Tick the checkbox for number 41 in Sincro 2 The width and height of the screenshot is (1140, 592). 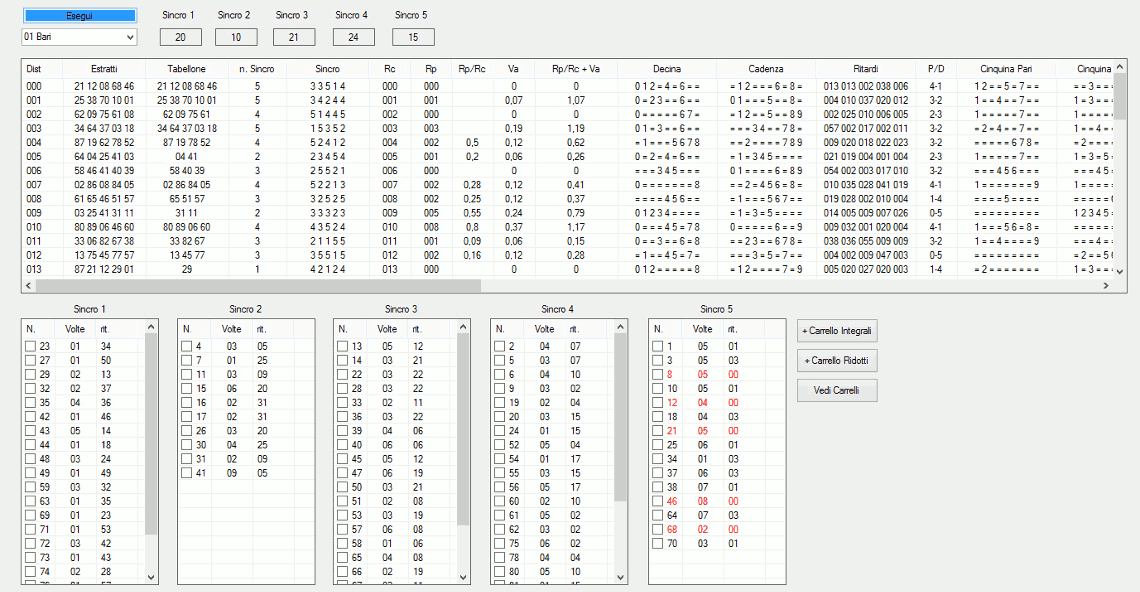coord(187,474)
